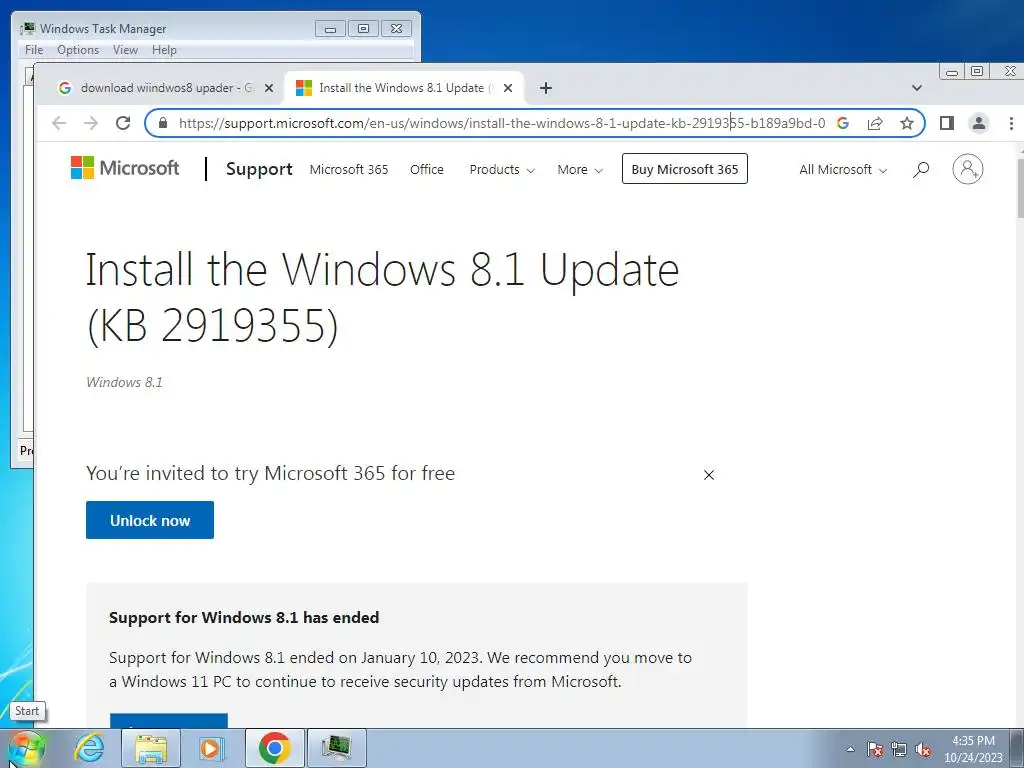Open Windows Media Player on the taskbar
Image resolution: width=1024 pixels, height=768 pixels.
click(210, 748)
